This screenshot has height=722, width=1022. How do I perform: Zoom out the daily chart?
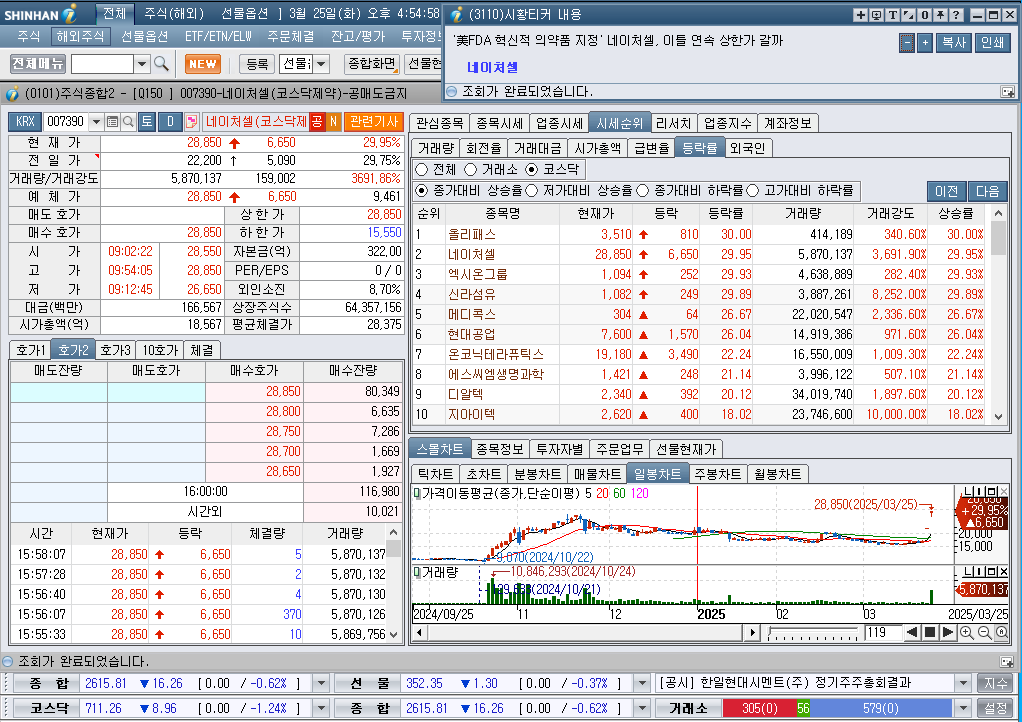coord(984,633)
